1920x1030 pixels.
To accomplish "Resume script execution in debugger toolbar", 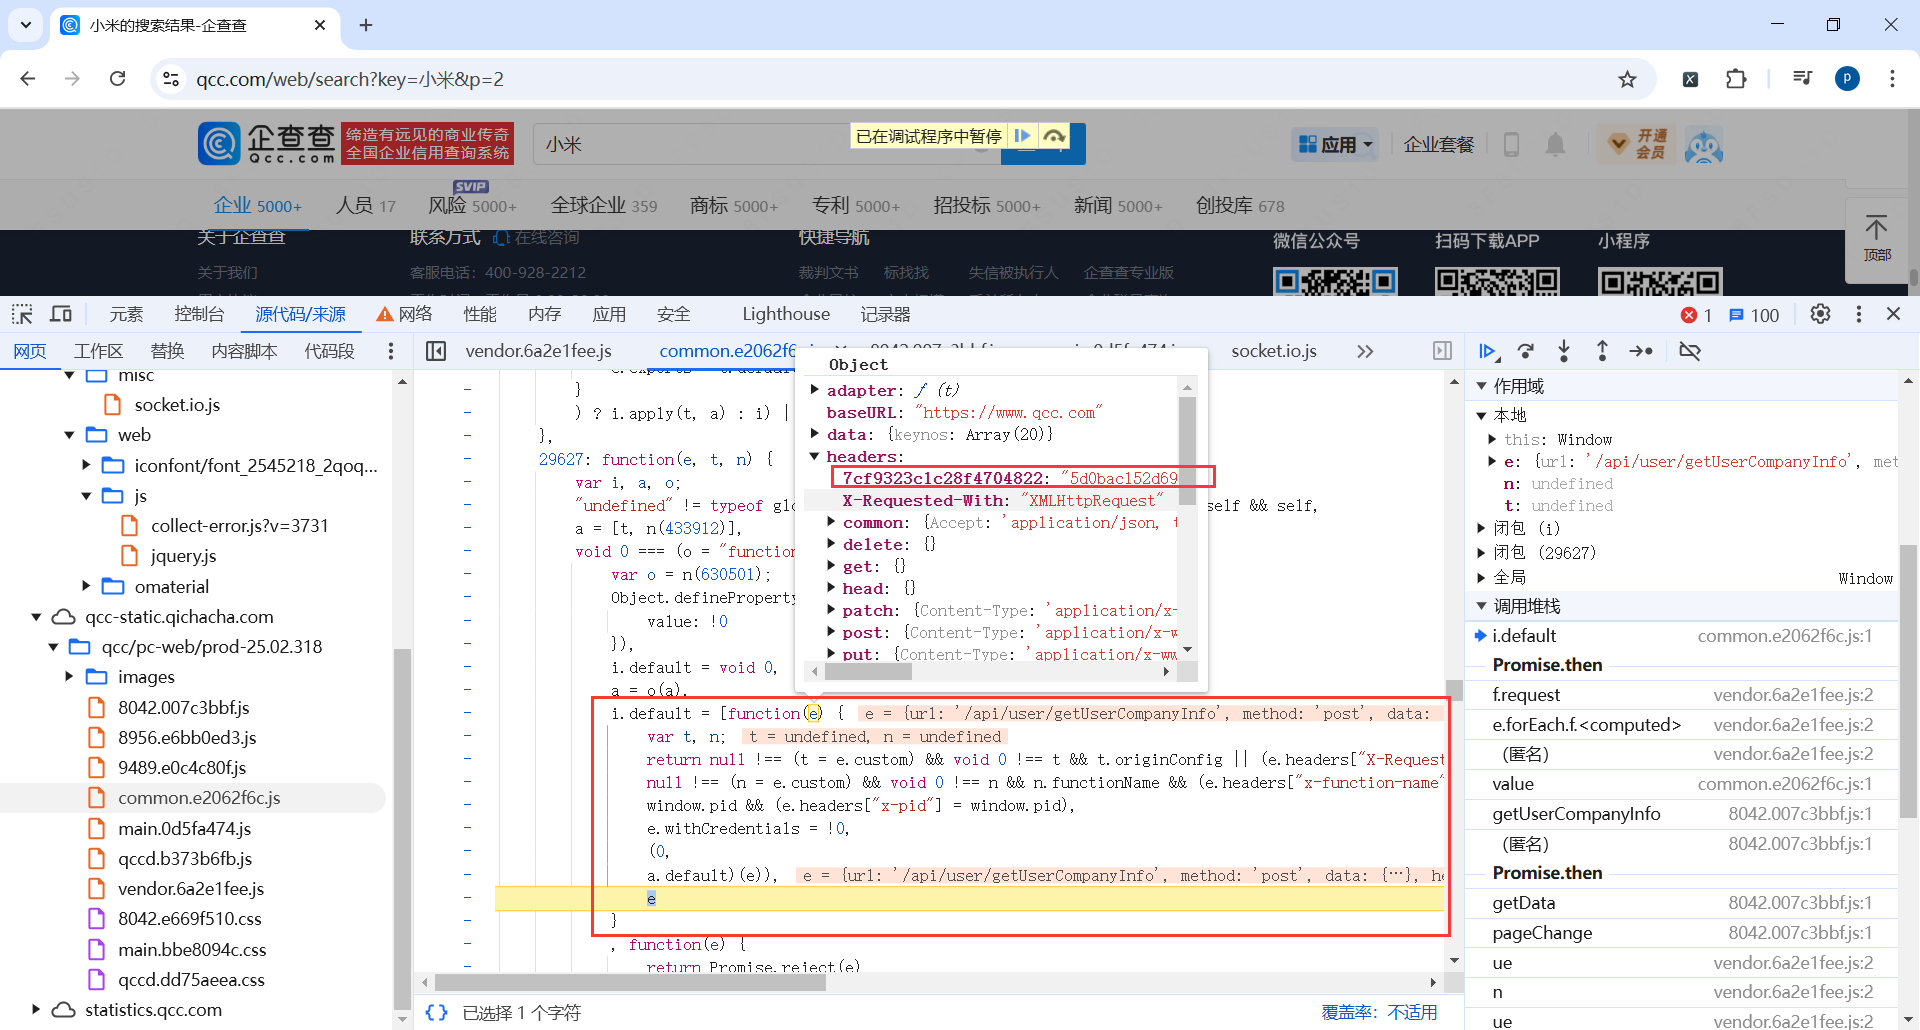I will click(1488, 351).
